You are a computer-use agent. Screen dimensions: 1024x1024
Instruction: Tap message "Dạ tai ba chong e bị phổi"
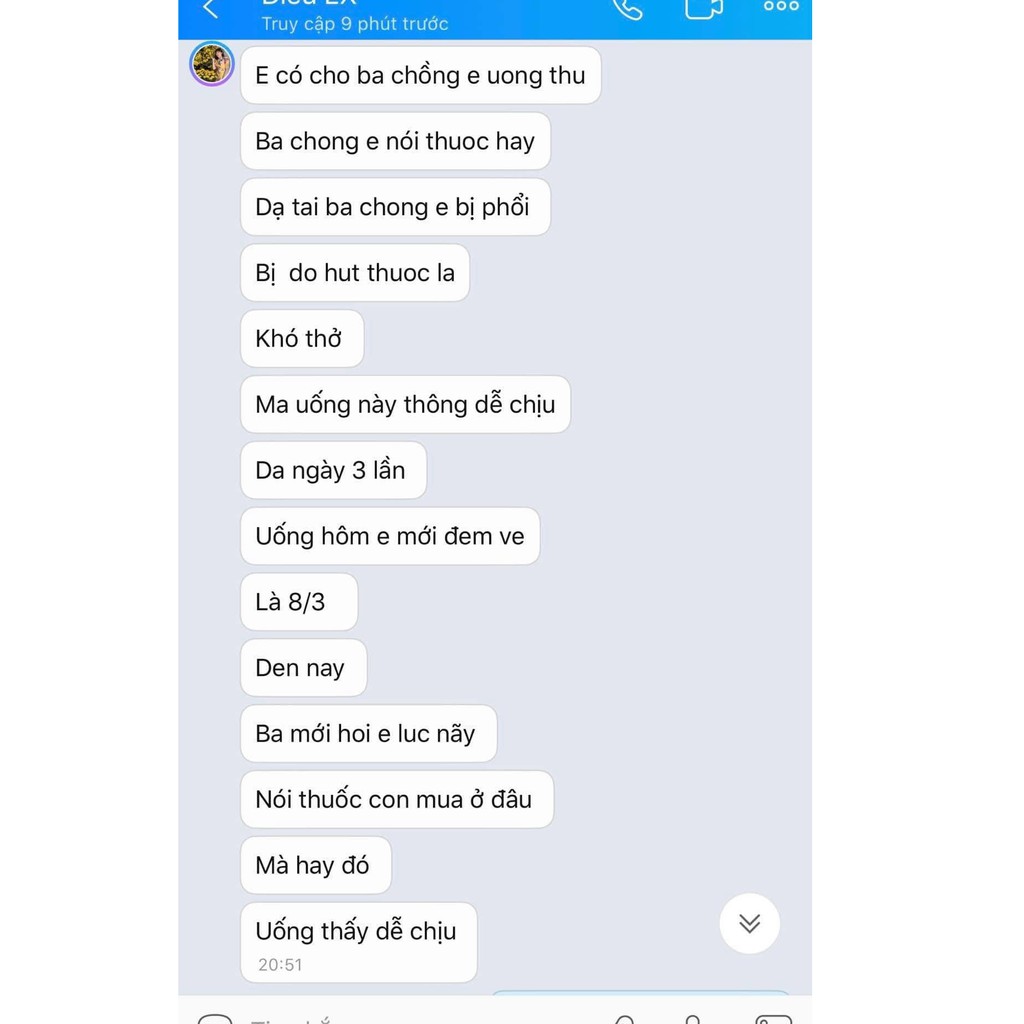[395, 207]
